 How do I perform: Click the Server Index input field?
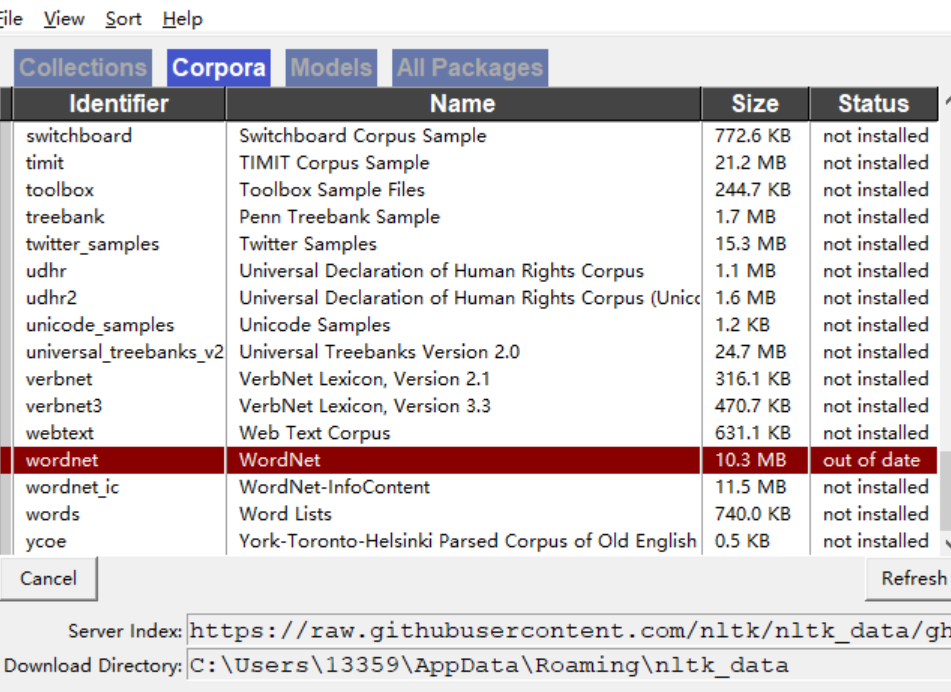click(x=560, y=631)
